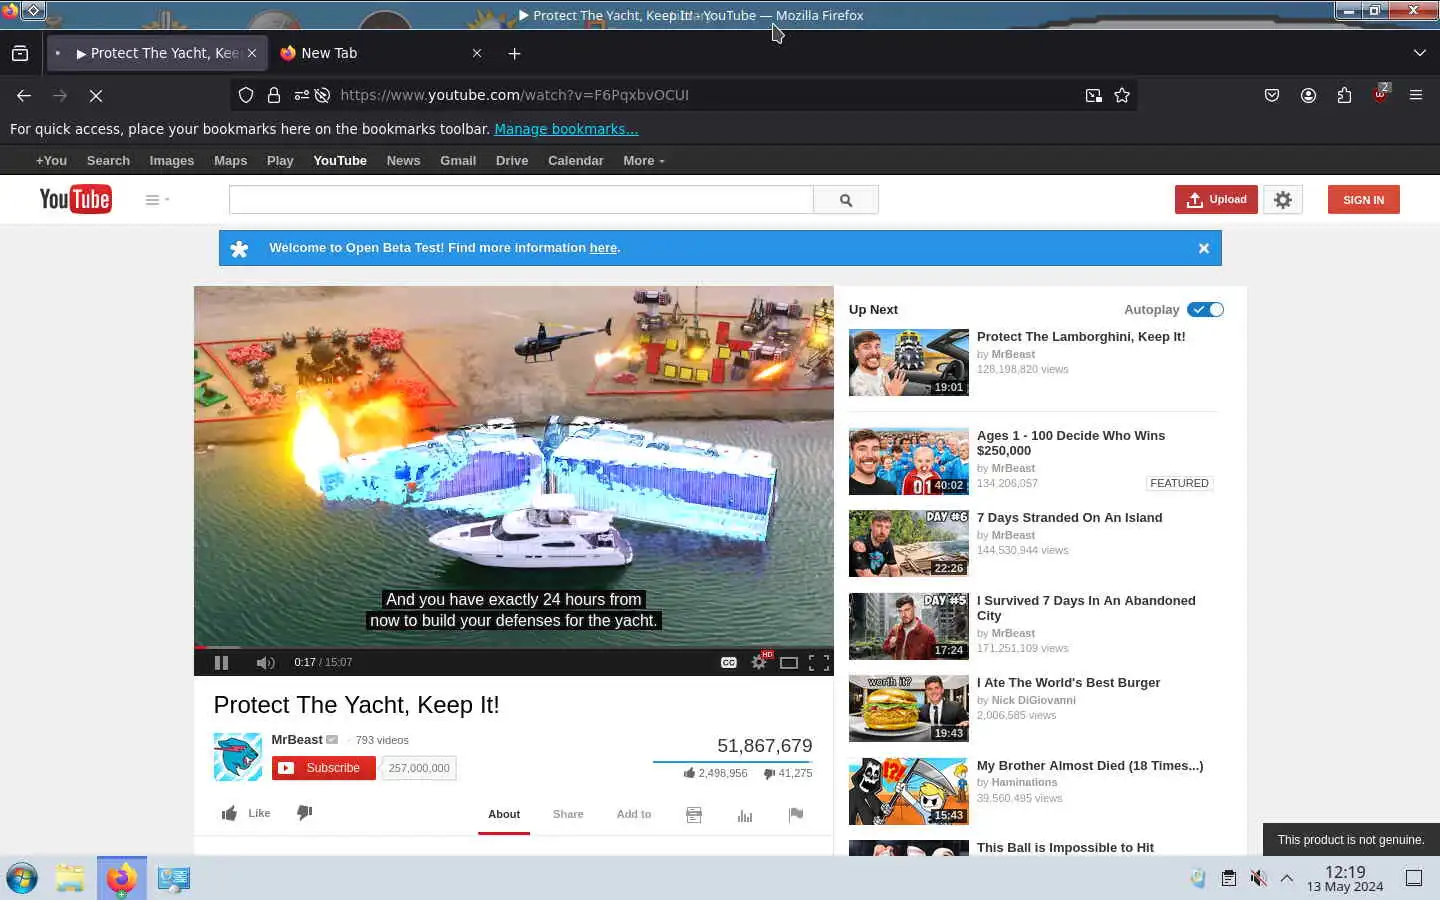Open the transcript icon below the video

tap(694, 815)
